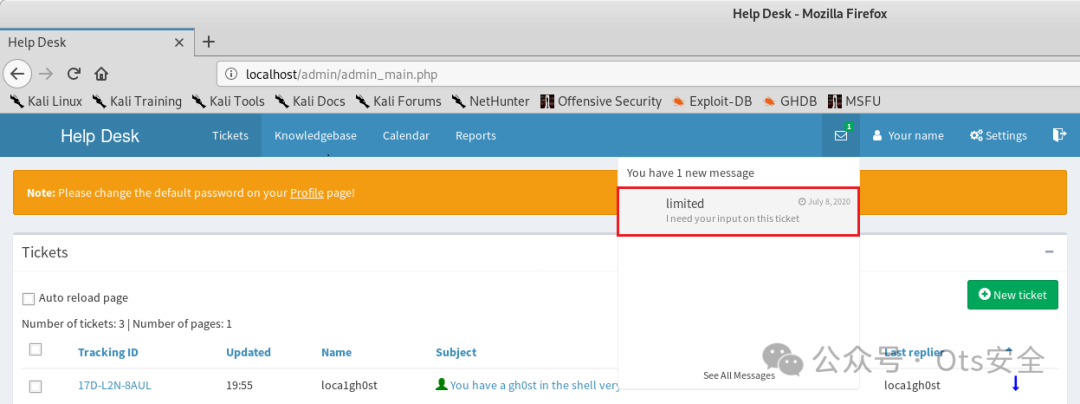Screen dimensions: 1080x404
Task: Open the Settings gear menu
Action: 998,136
